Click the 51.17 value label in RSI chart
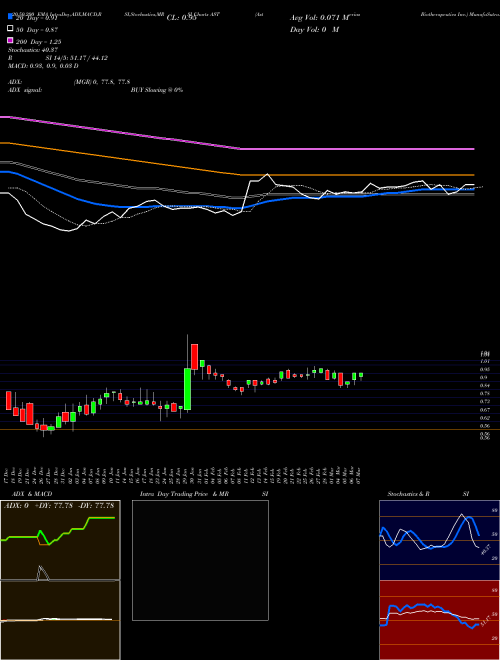 (x=486, y=621)
